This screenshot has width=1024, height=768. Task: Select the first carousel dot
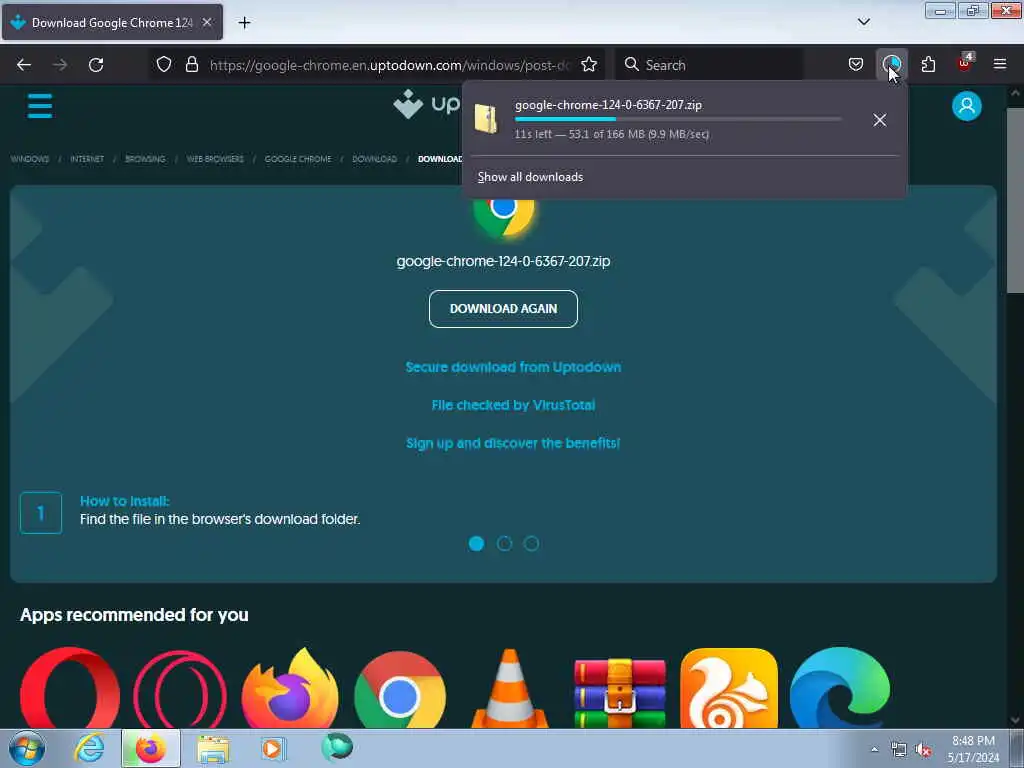[476, 543]
